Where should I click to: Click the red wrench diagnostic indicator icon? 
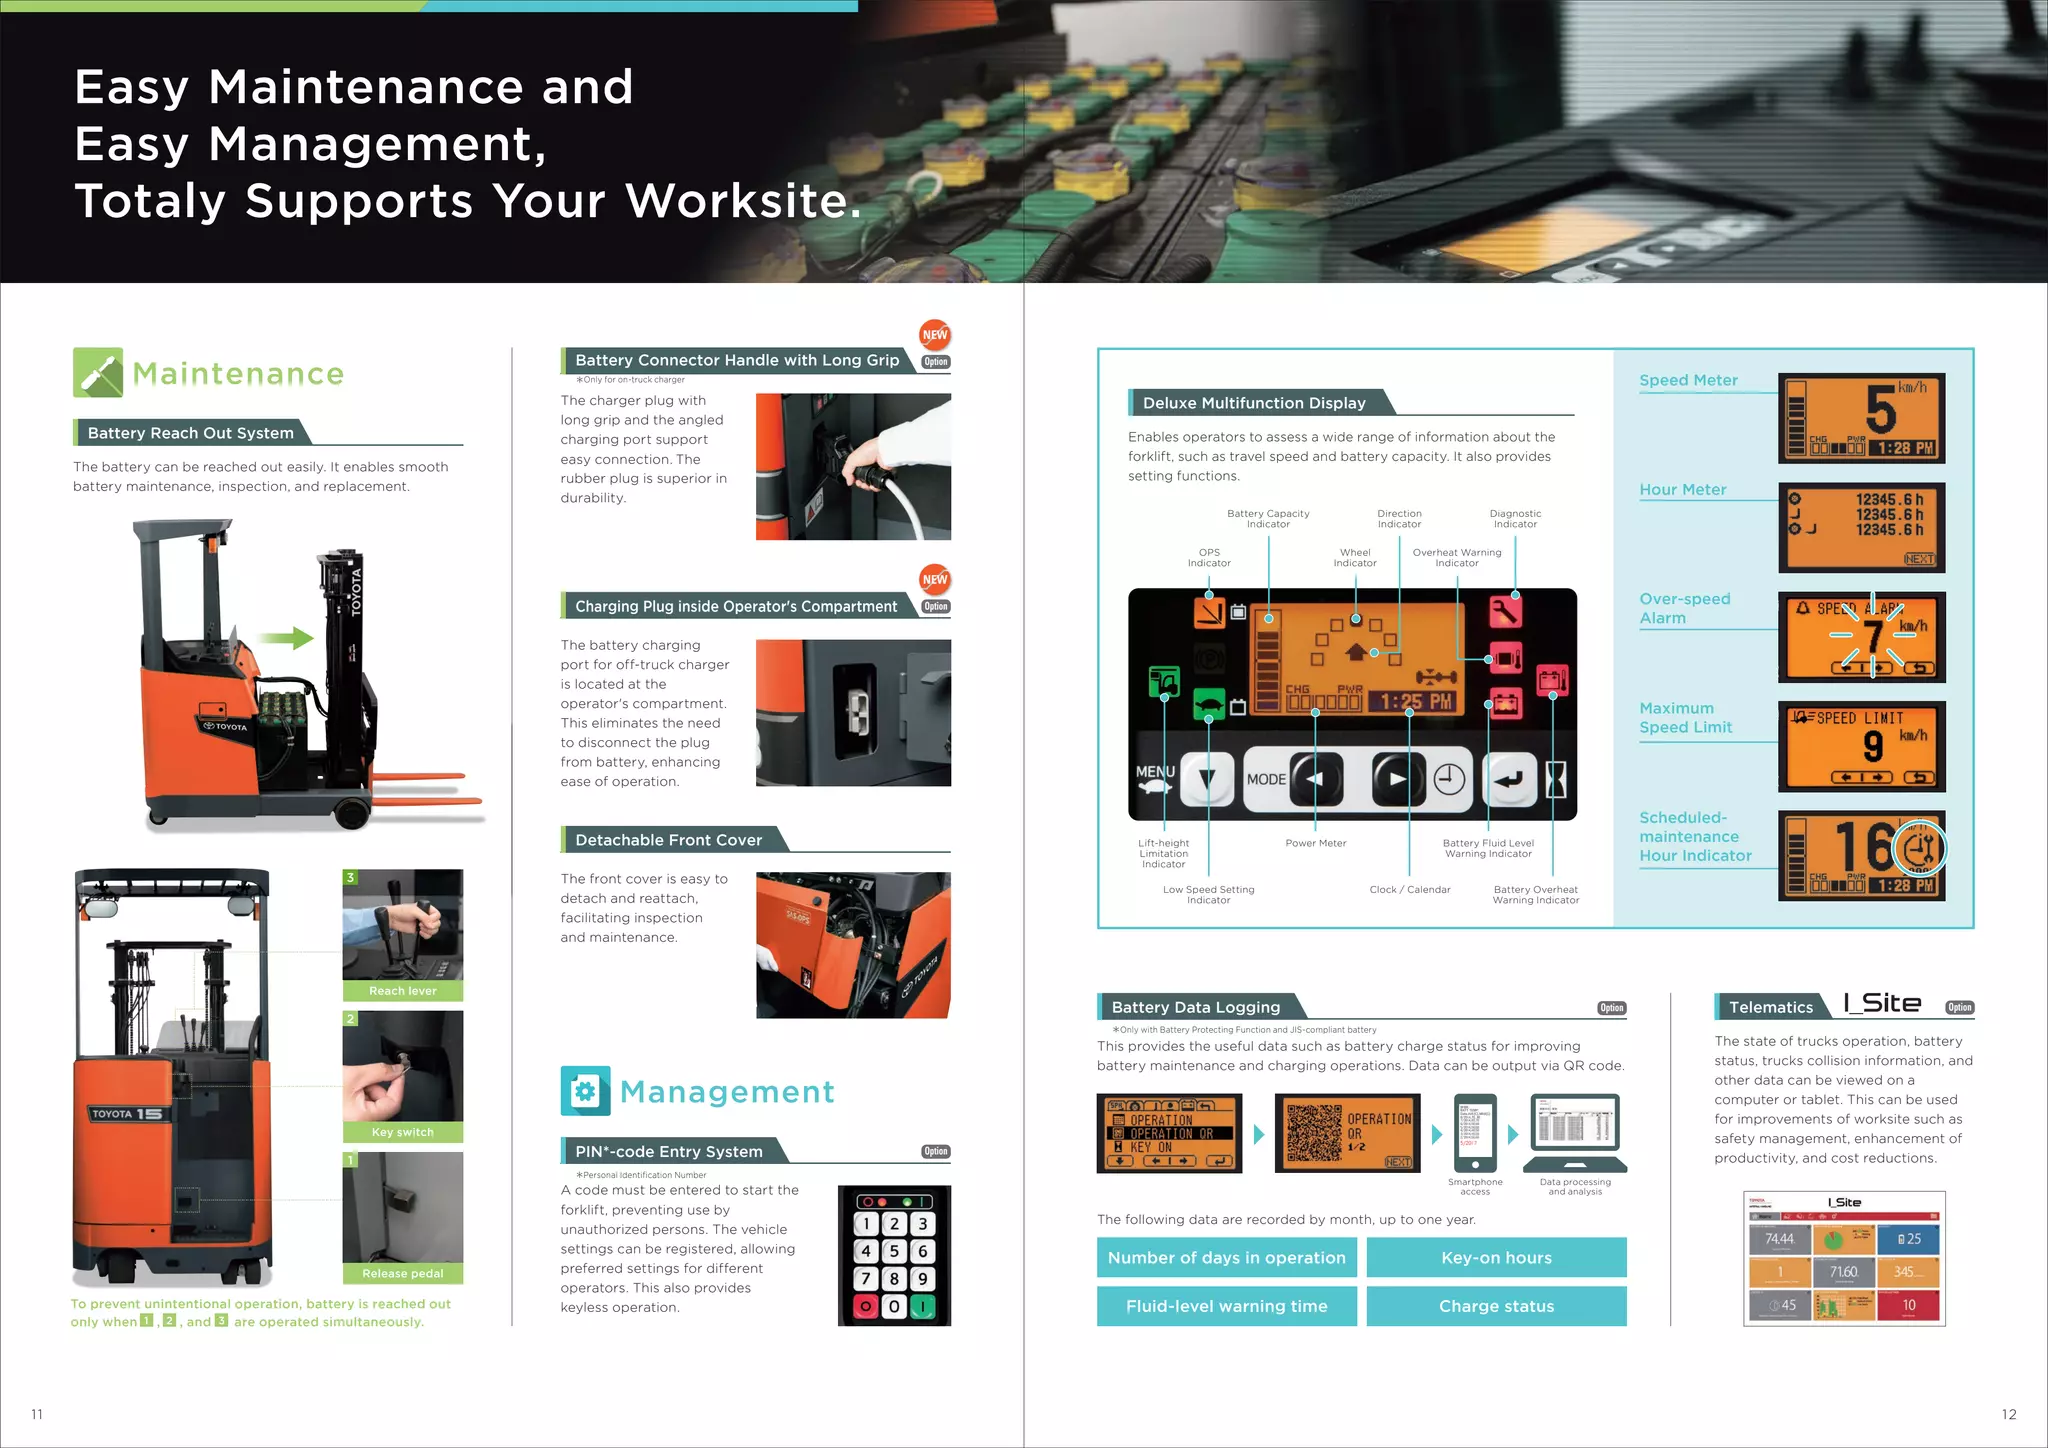coord(1505,611)
